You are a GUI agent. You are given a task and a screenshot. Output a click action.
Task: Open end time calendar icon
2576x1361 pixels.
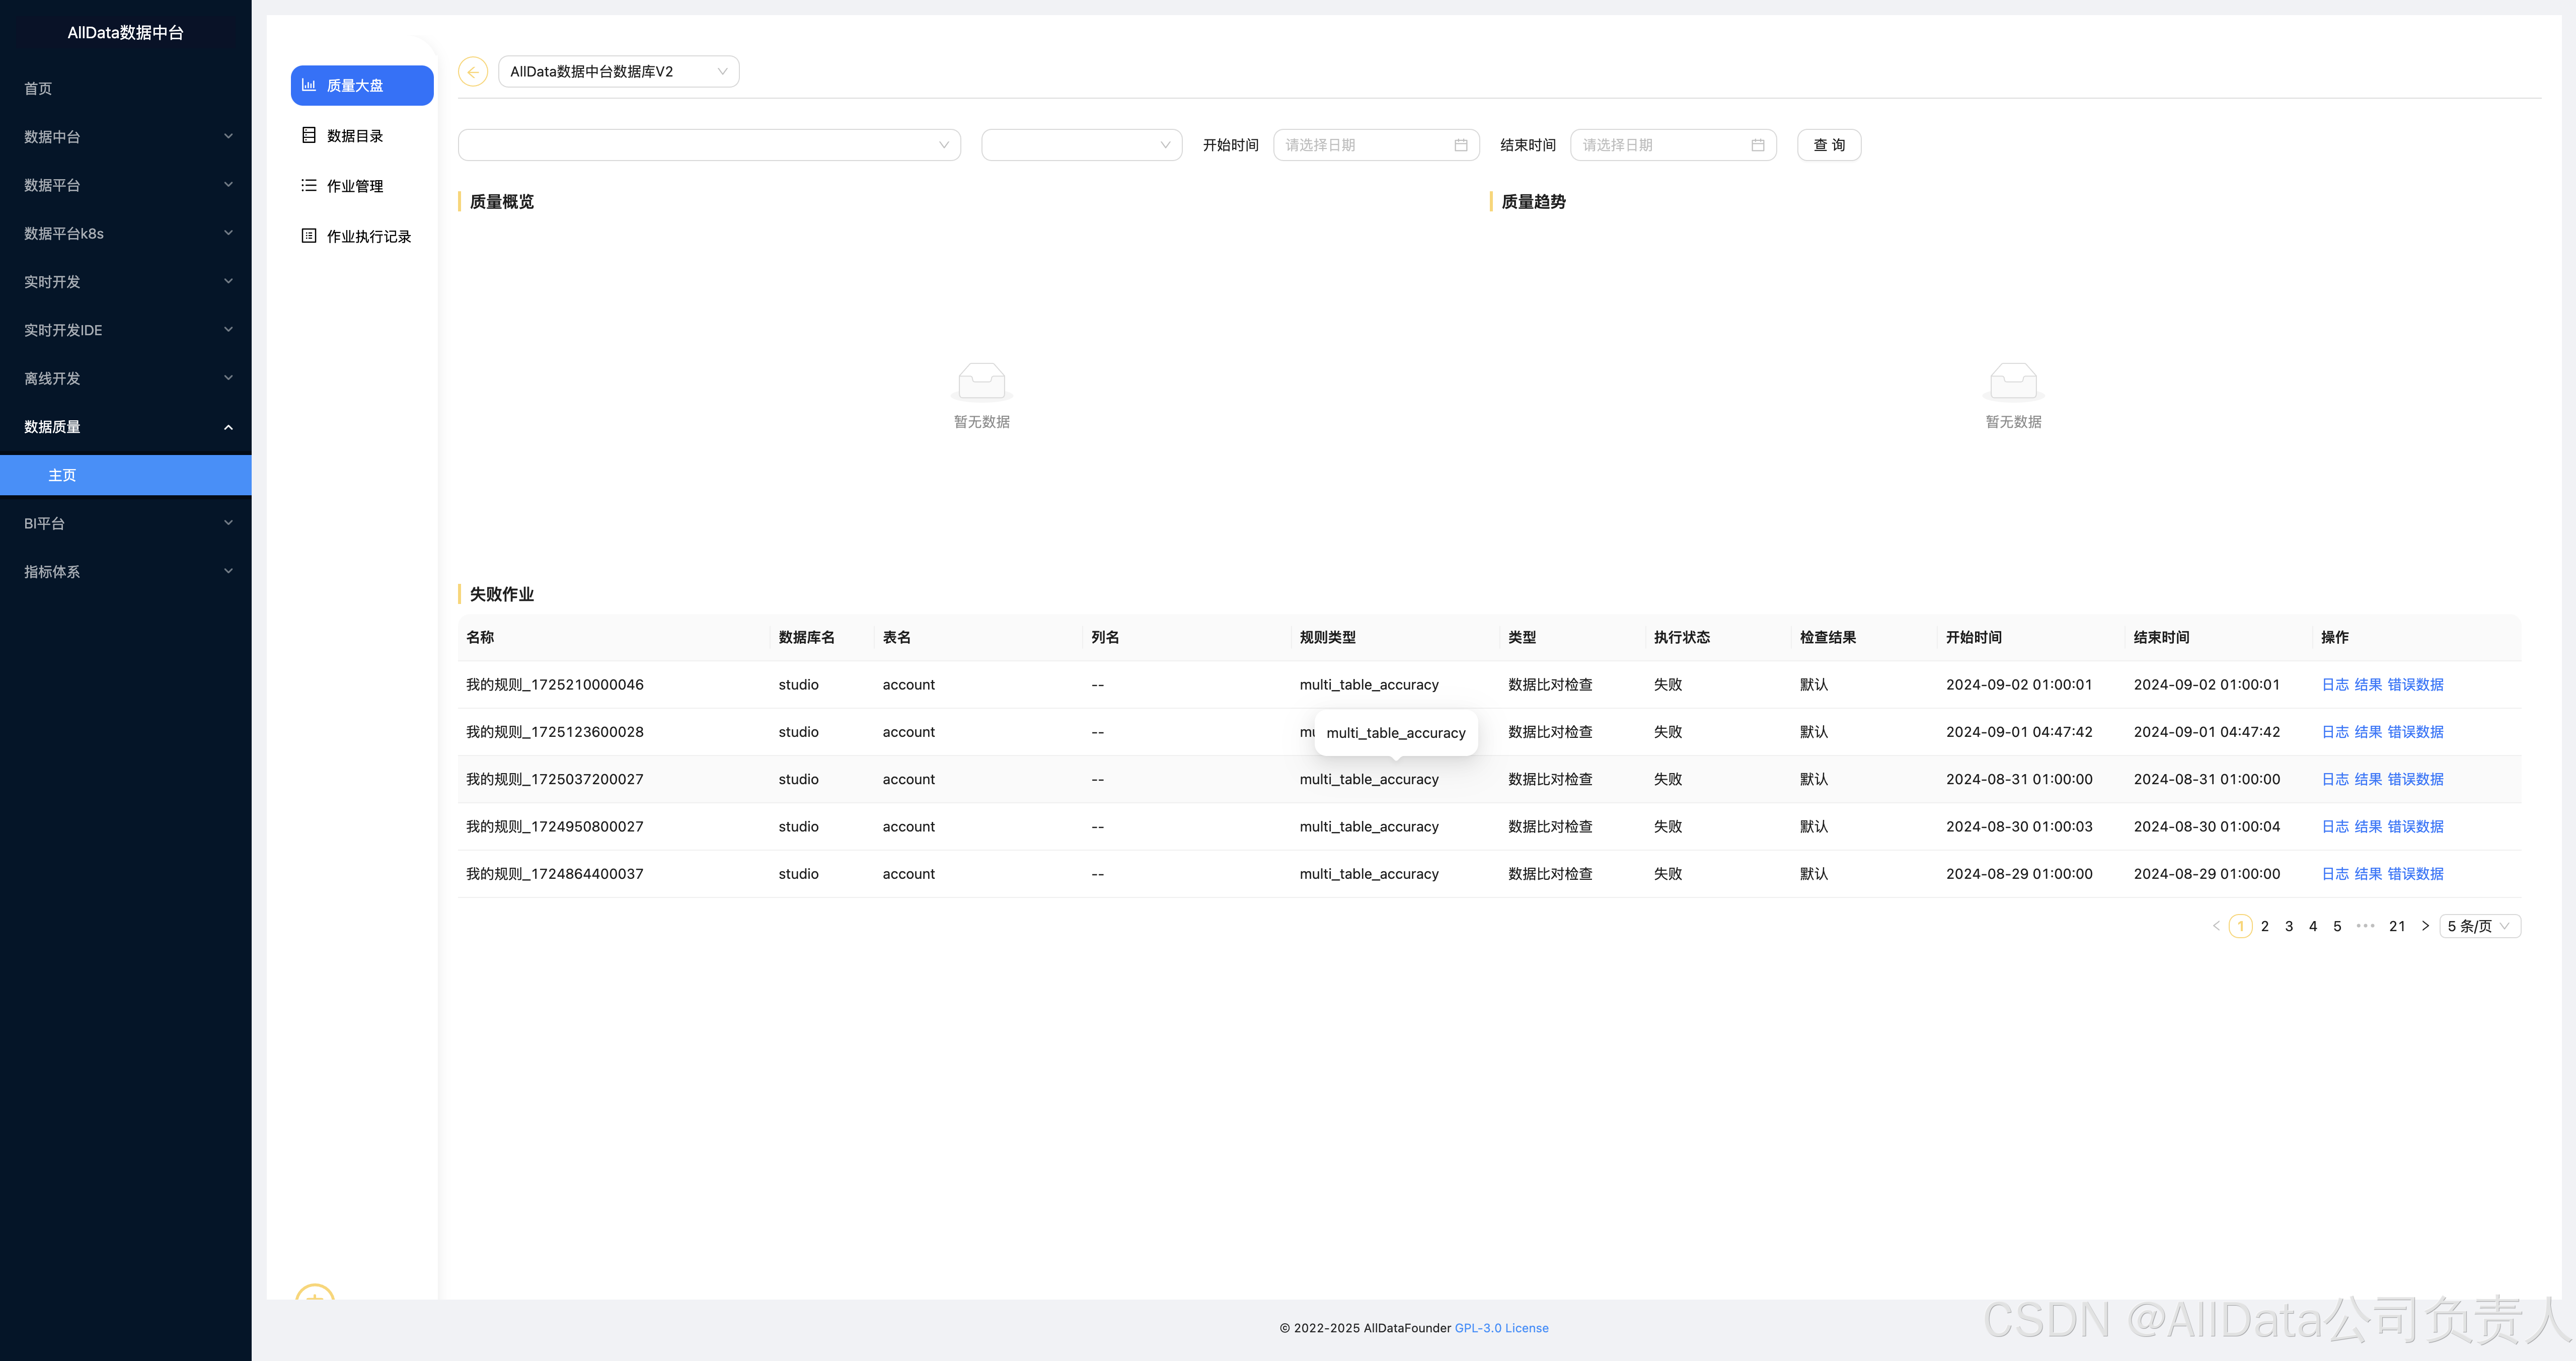pyautogui.click(x=1757, y=145)
